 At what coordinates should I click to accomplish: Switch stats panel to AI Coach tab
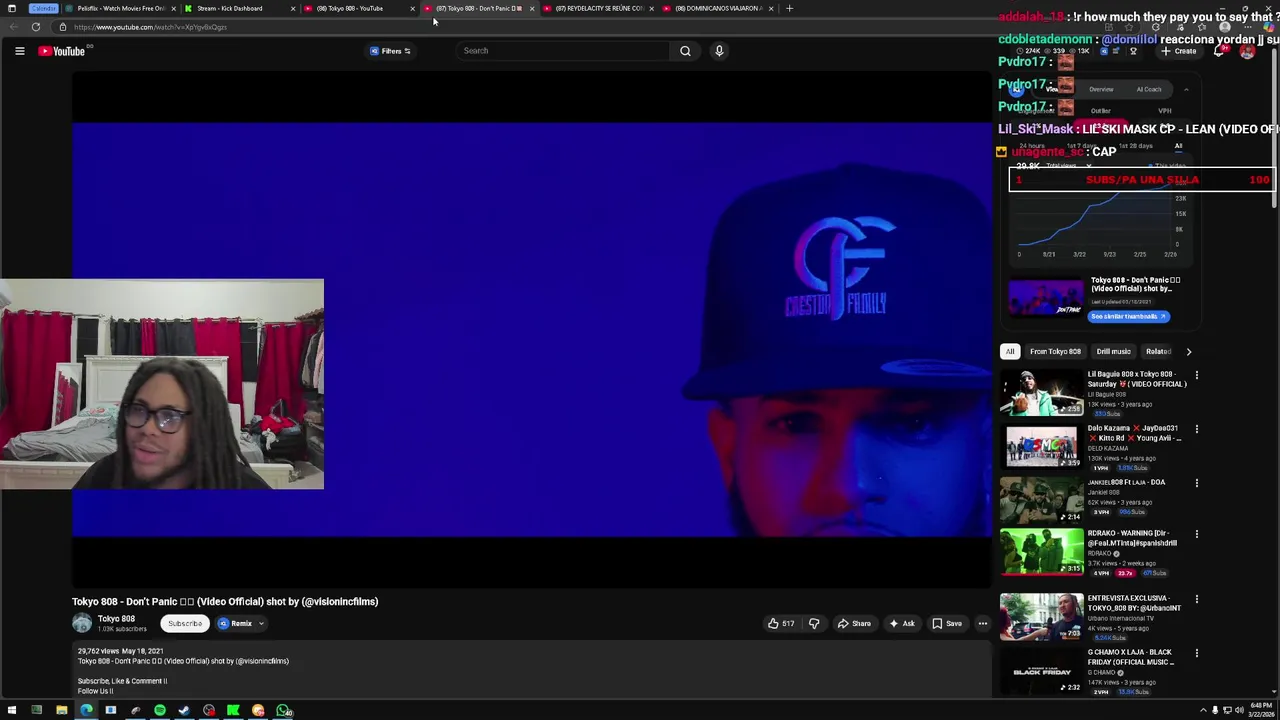coord(1149,90)
